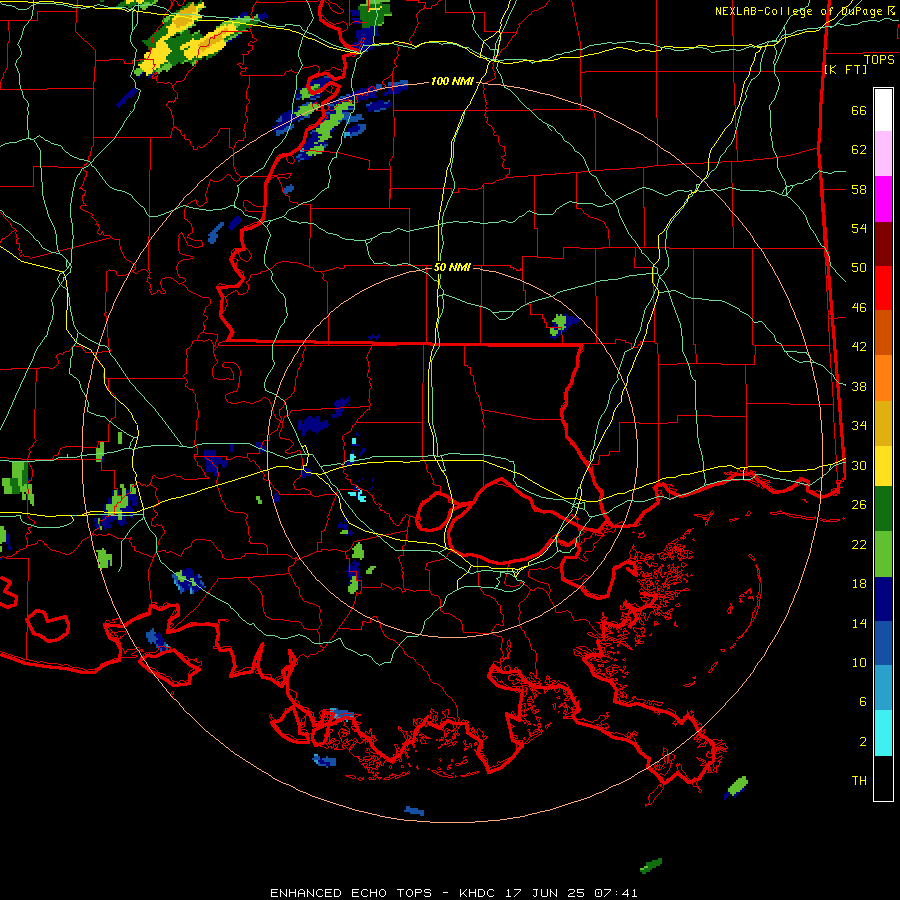Click the '50 NMI' range ring label

(x=452, y=267)
